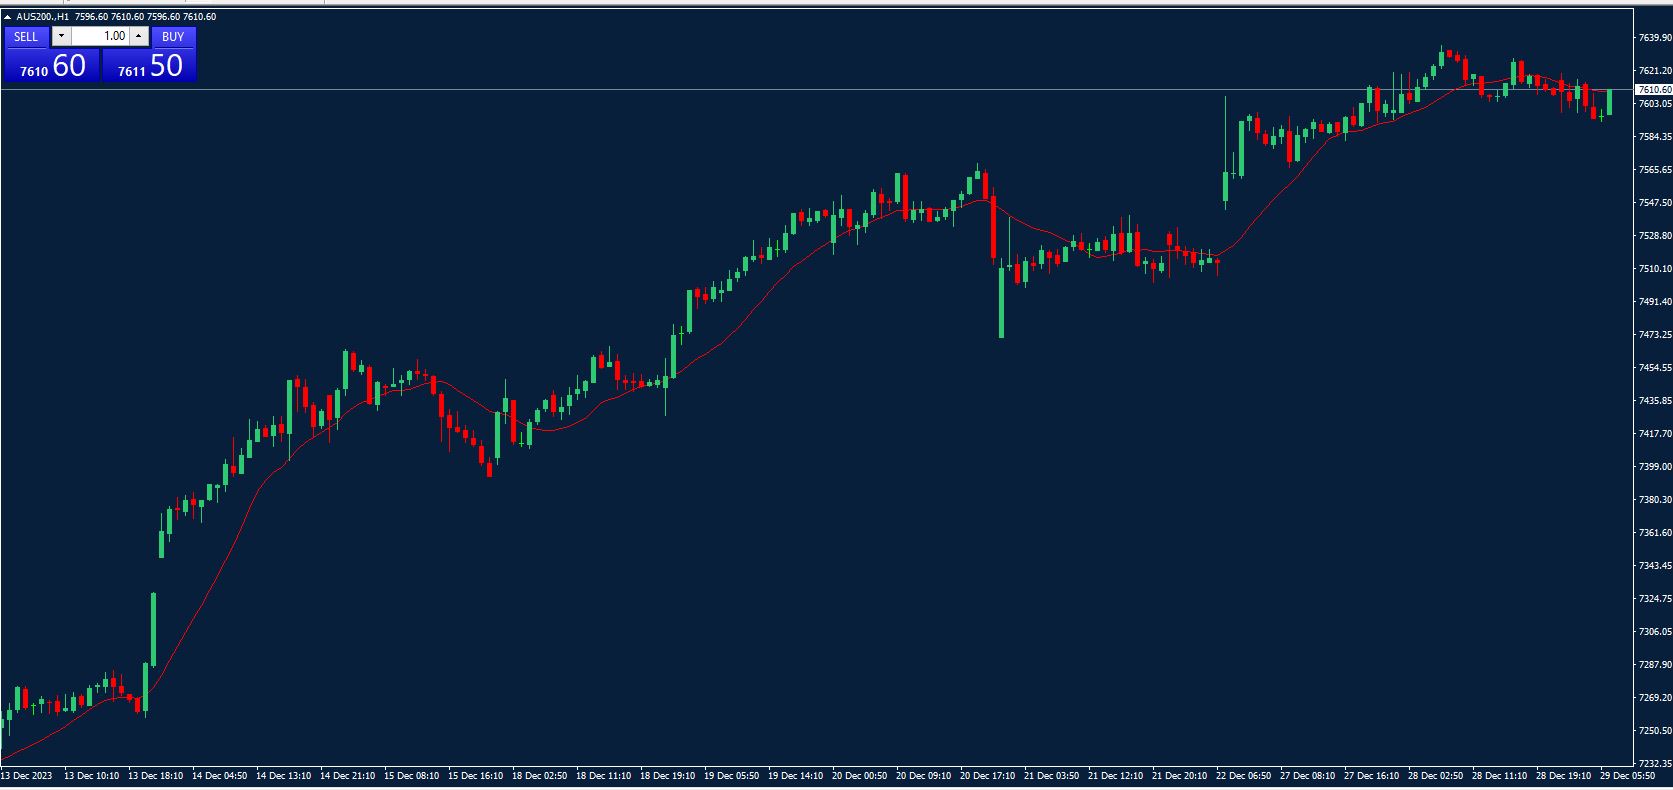Screen dimensions: 1673x790
Task: Increase lot volume with up arrow
Action: (139, 37)
